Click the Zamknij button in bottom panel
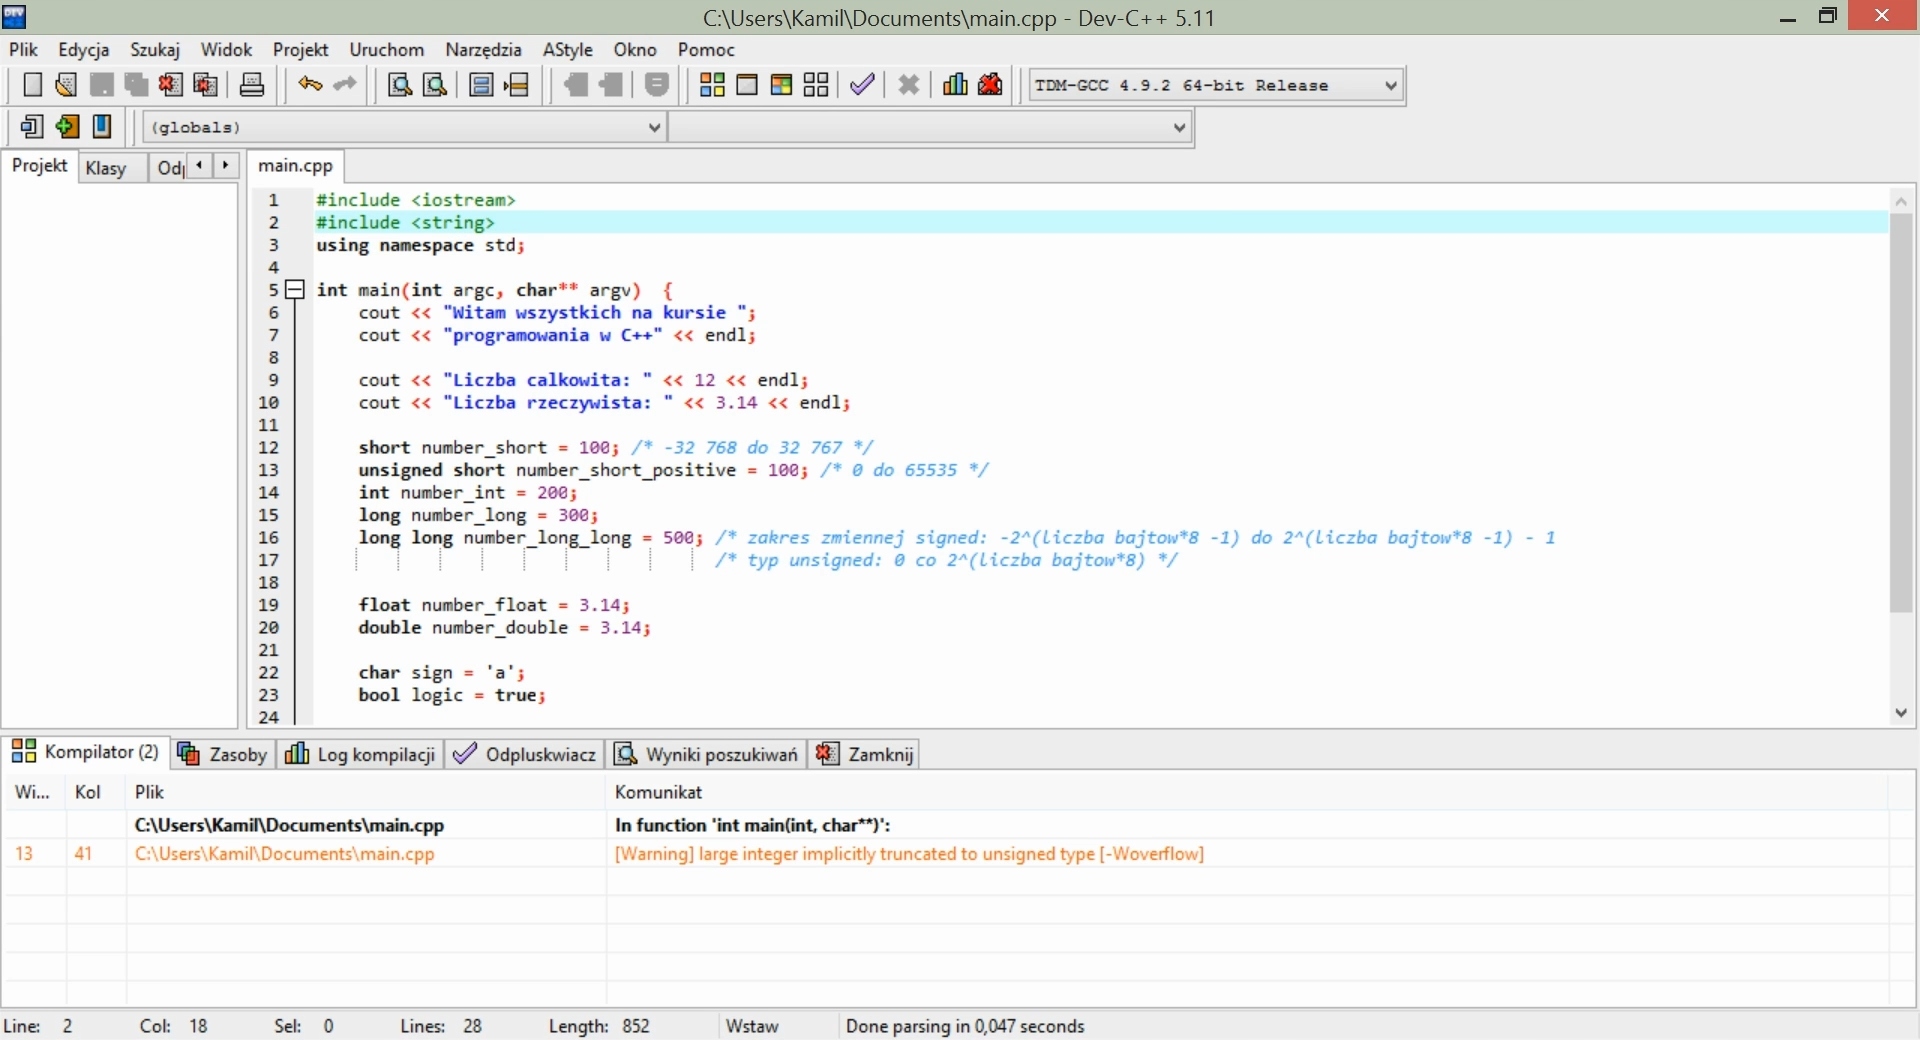Viewport: 1920px width, 1040px height. point(867,754)
